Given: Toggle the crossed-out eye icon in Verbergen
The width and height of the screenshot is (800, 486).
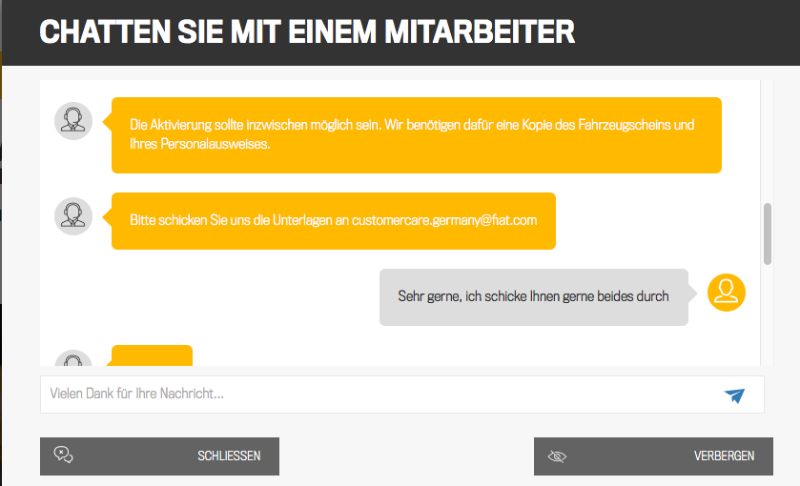Looking at the screenshot, I should point(557,456).
